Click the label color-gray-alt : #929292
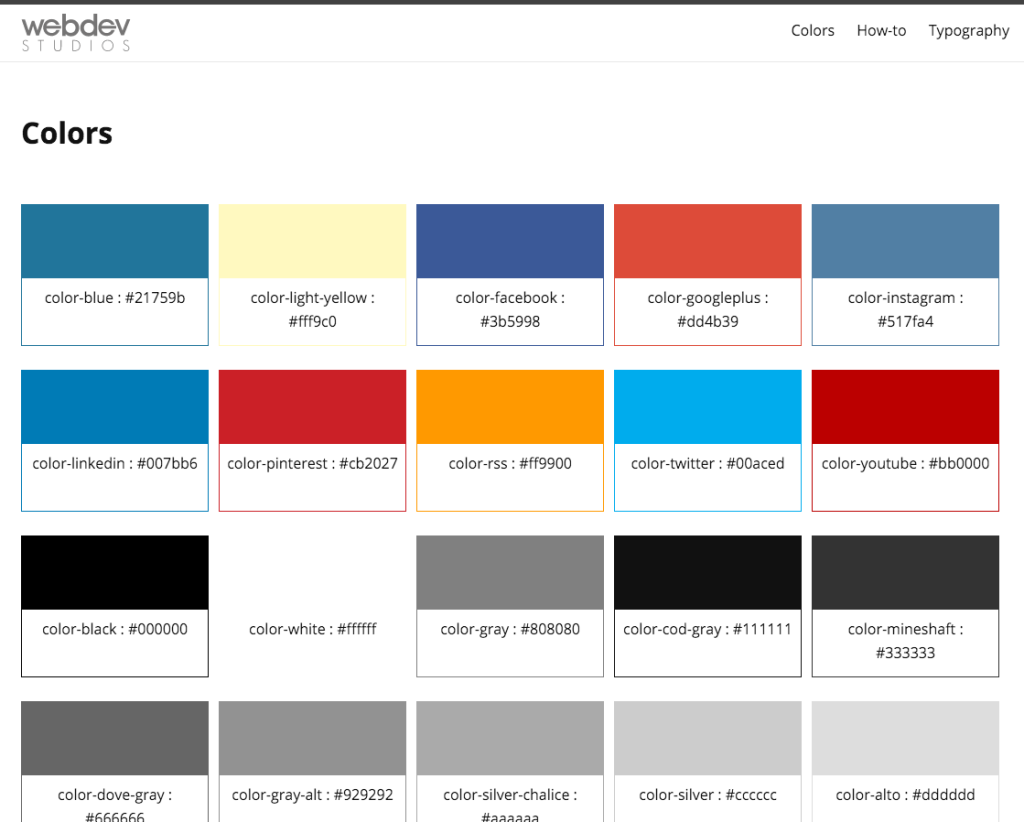The height and width of the screenshot is (822, 1024). (x=312, y=795)
